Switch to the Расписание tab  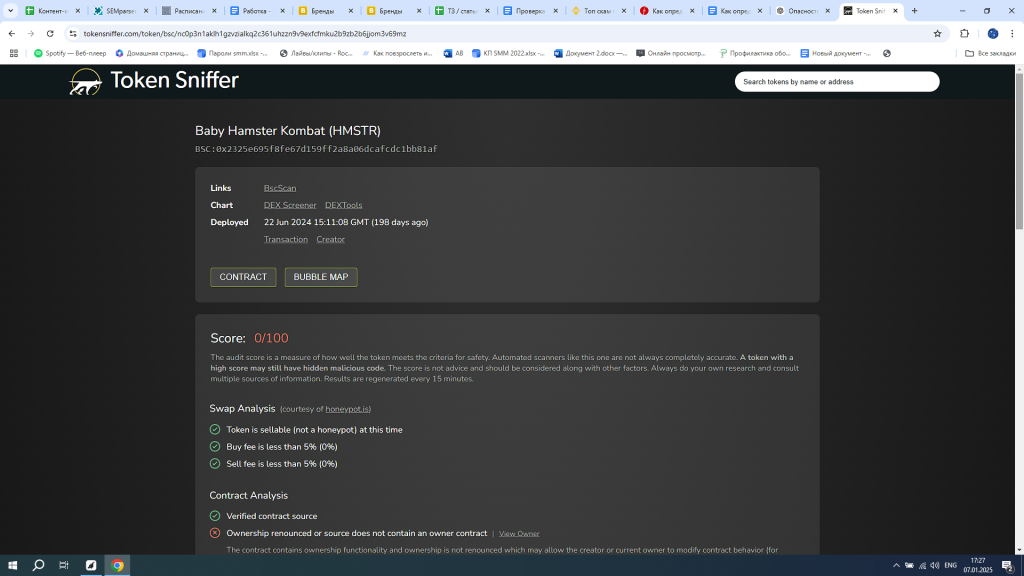click(x=189, y=10)
